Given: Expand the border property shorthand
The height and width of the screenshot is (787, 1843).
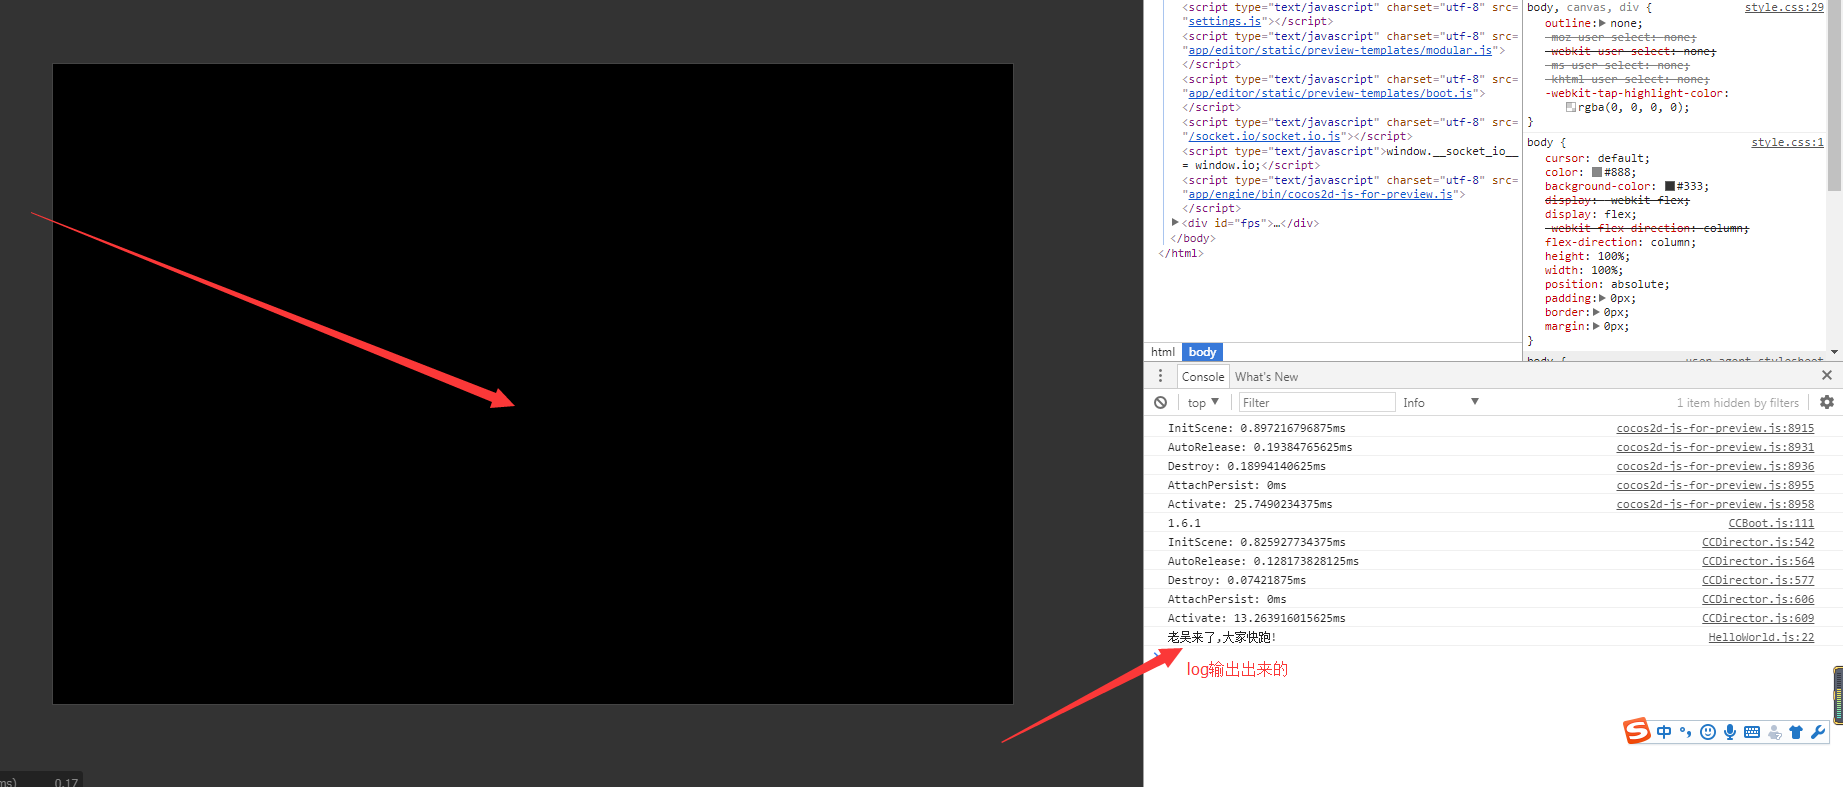Looking at the screenshot, I should (1596, 312).
